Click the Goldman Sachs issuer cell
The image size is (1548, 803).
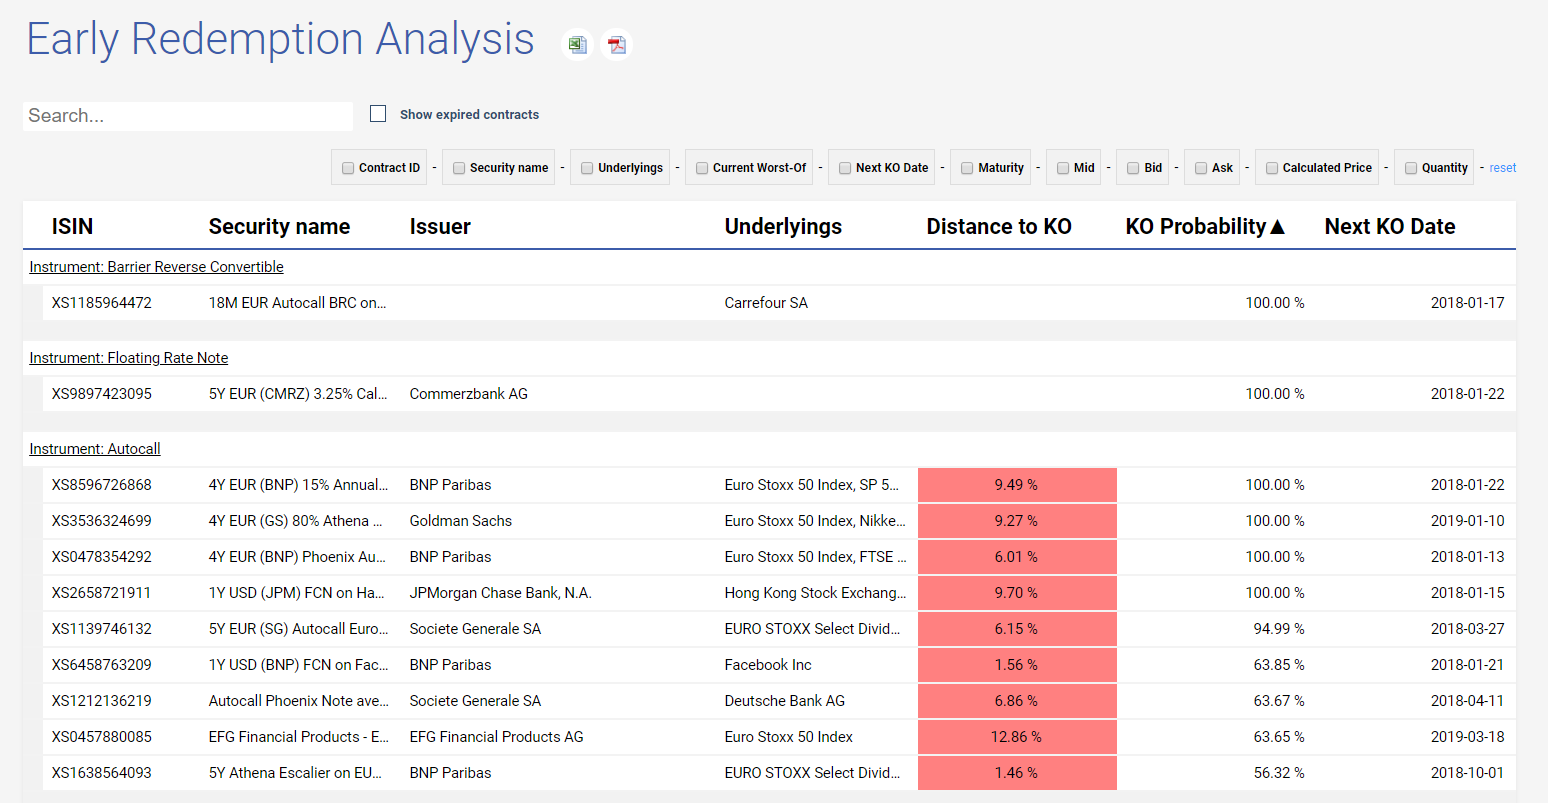click(x=461, y=521)
